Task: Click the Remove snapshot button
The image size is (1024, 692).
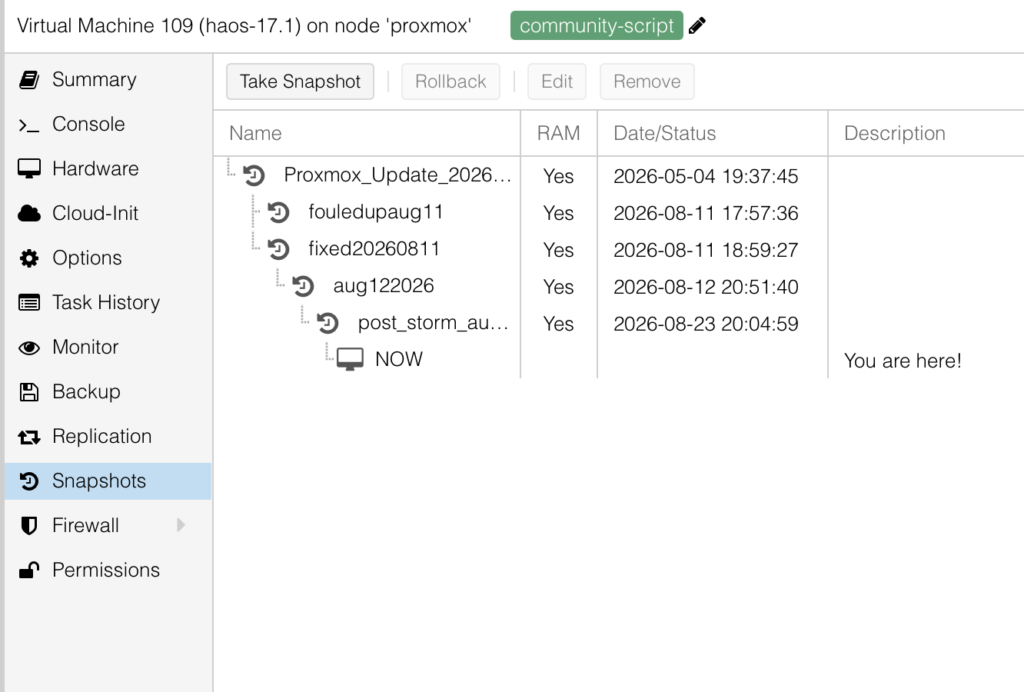Action: tap(647, 82)
